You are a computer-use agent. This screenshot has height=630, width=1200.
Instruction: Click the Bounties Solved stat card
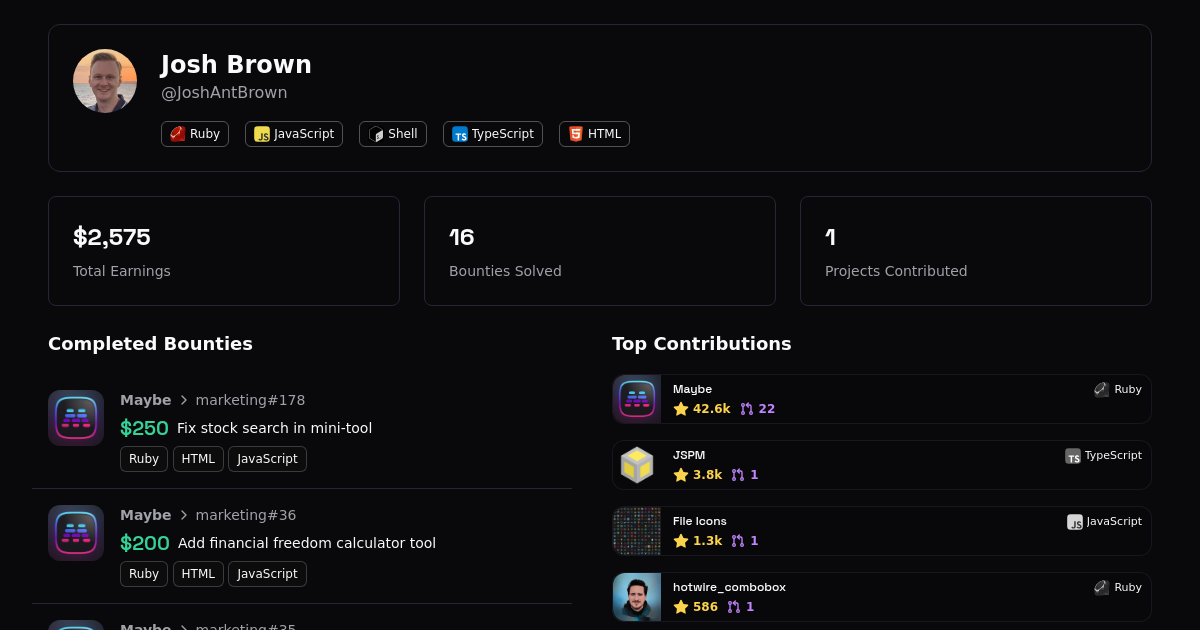(600, 251)
